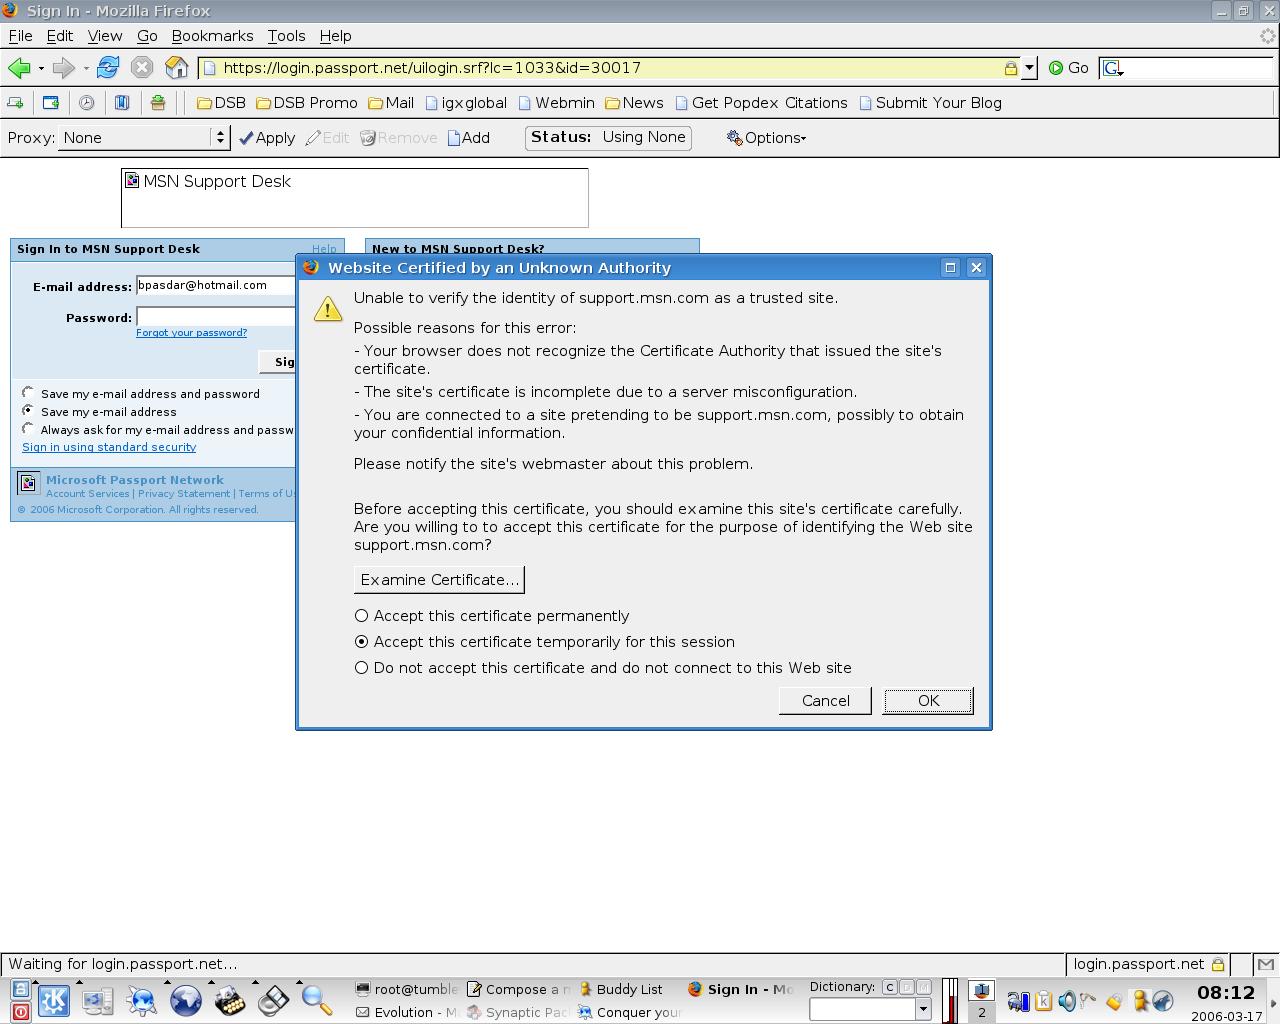Select Accept certificate temporarily for this session
The height and width of the screenshot is (1024, 1280).
click(x=362, y=642)
